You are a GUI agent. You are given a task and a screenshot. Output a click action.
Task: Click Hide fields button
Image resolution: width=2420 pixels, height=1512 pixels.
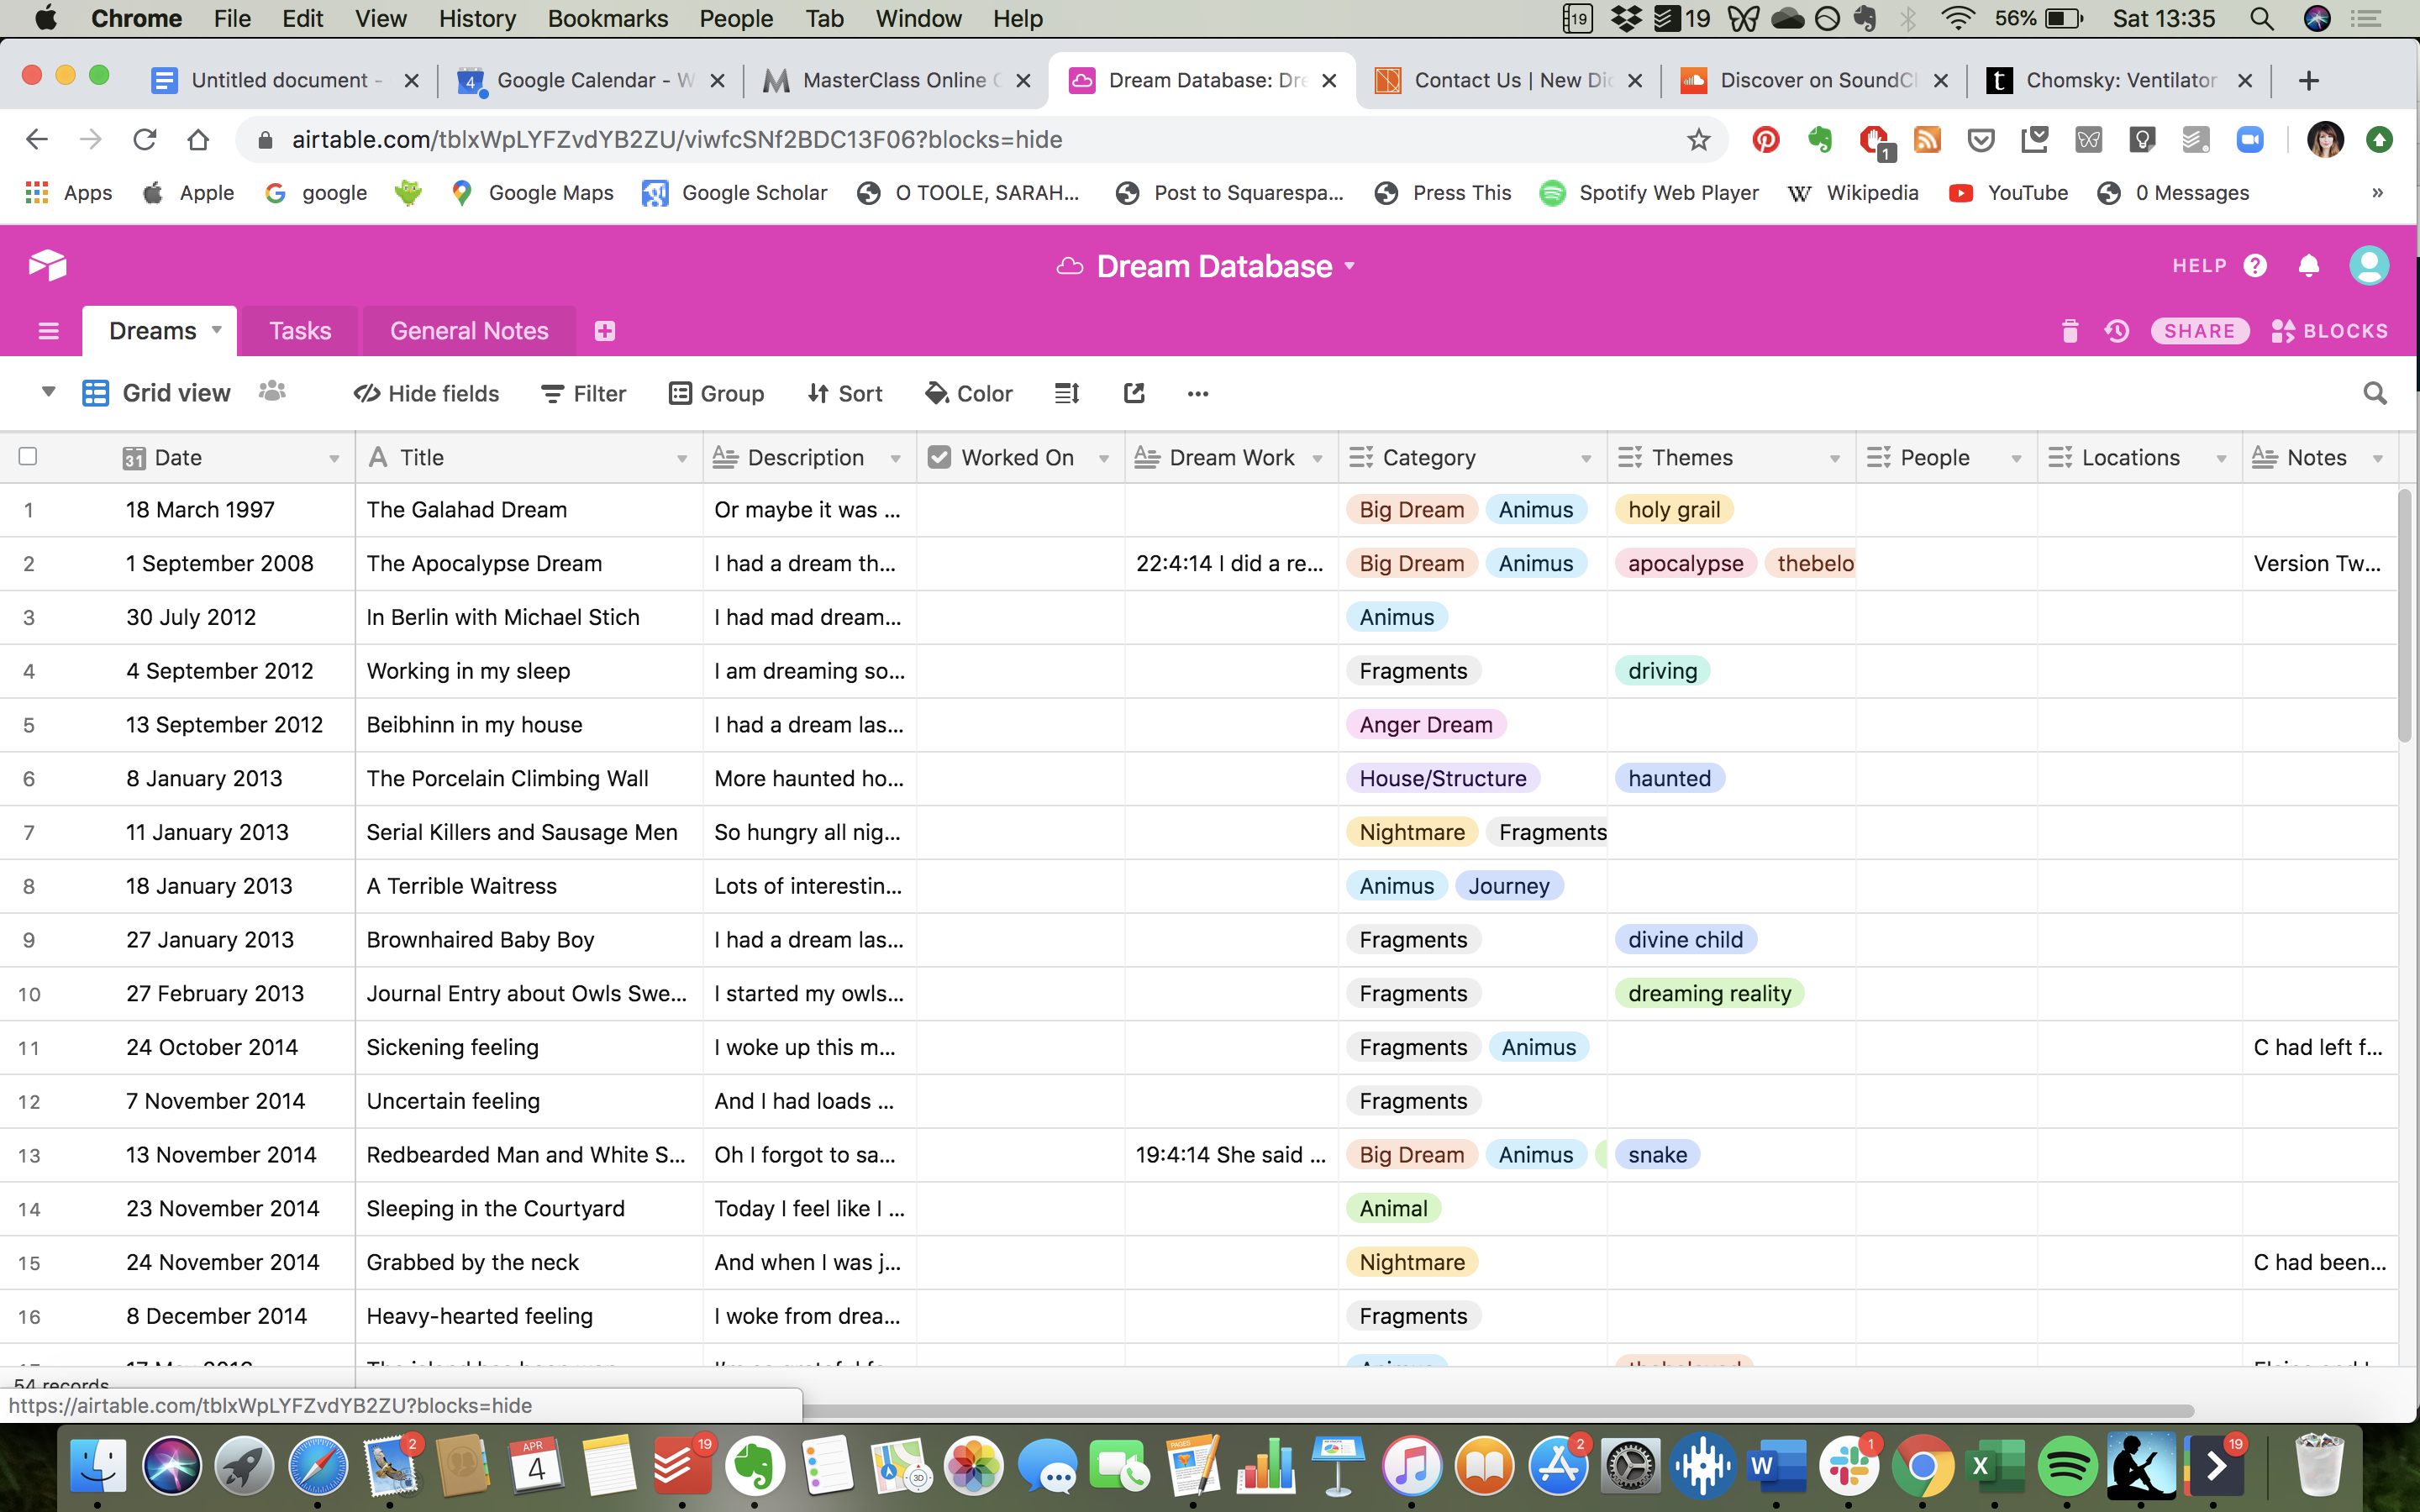pyautogui.click(x=426, y=394)
